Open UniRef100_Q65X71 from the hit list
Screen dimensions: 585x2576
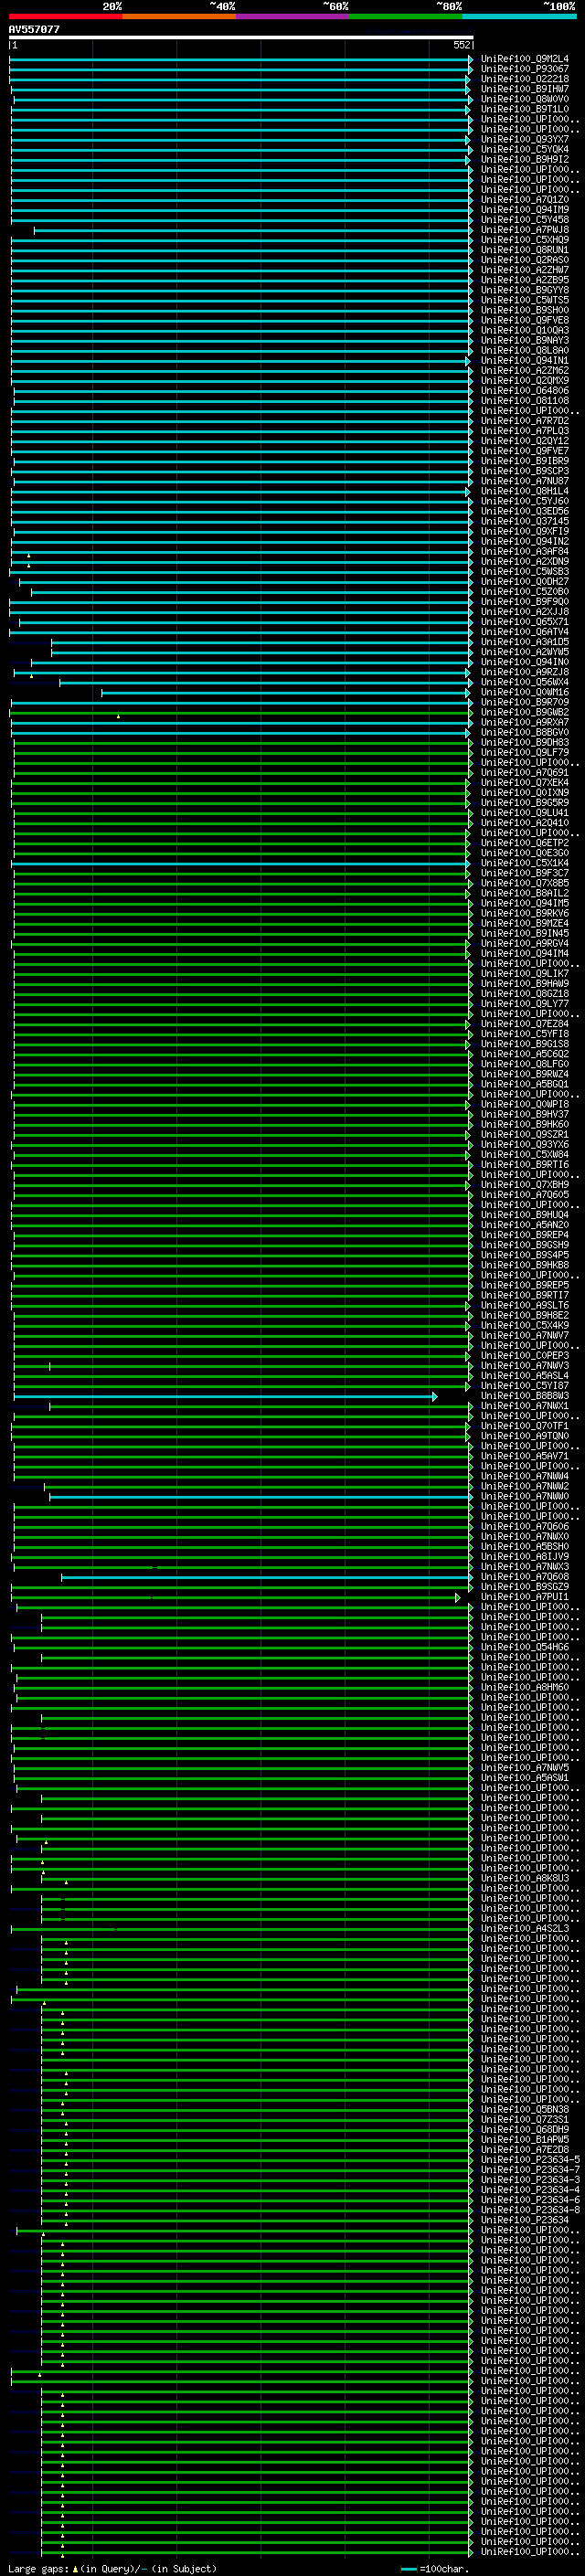coord(524,622)
